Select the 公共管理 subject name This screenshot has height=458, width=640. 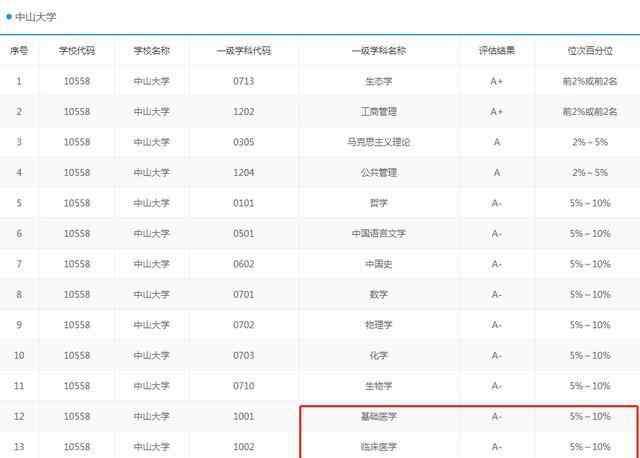(x=379, y=173)
